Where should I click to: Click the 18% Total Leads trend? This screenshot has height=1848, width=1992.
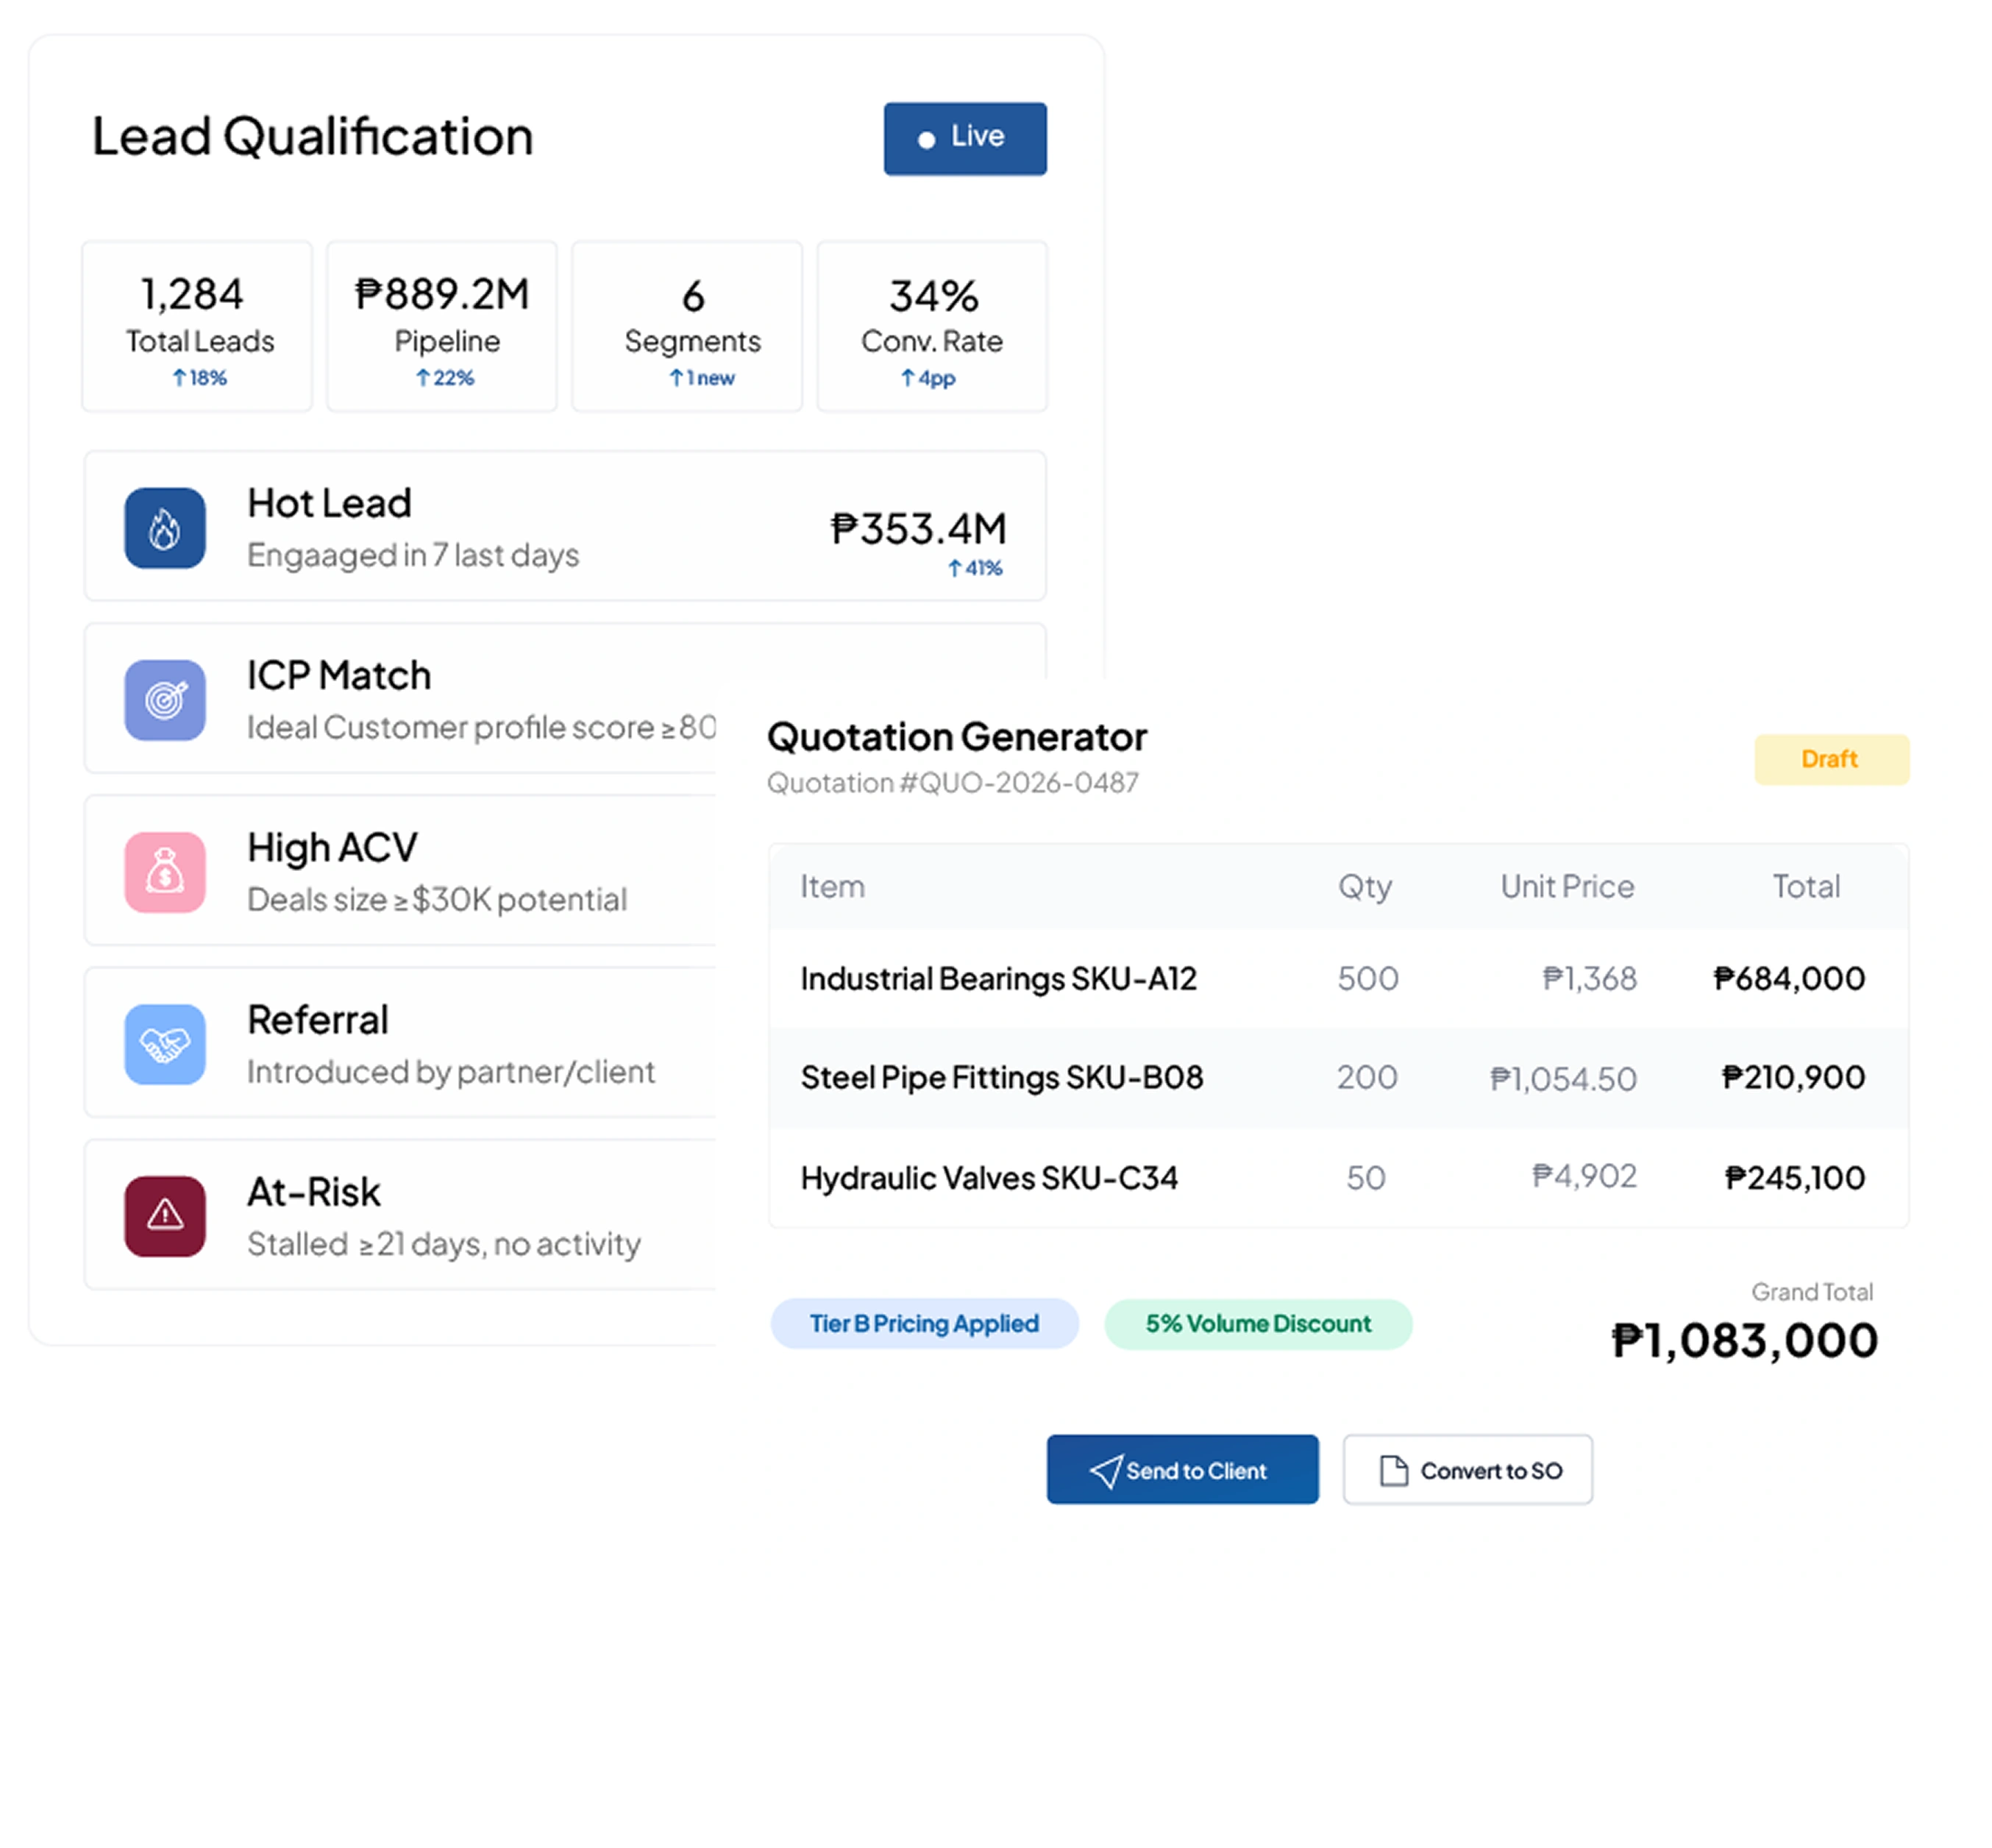pyautogui.click(x=200, y=377)
